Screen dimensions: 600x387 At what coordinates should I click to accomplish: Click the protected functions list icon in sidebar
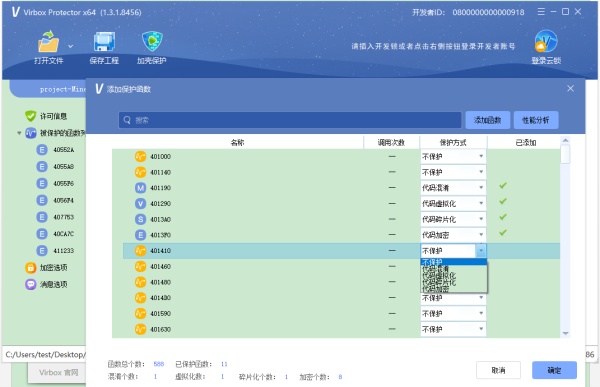pyautogui.click(x=31, y=133)
